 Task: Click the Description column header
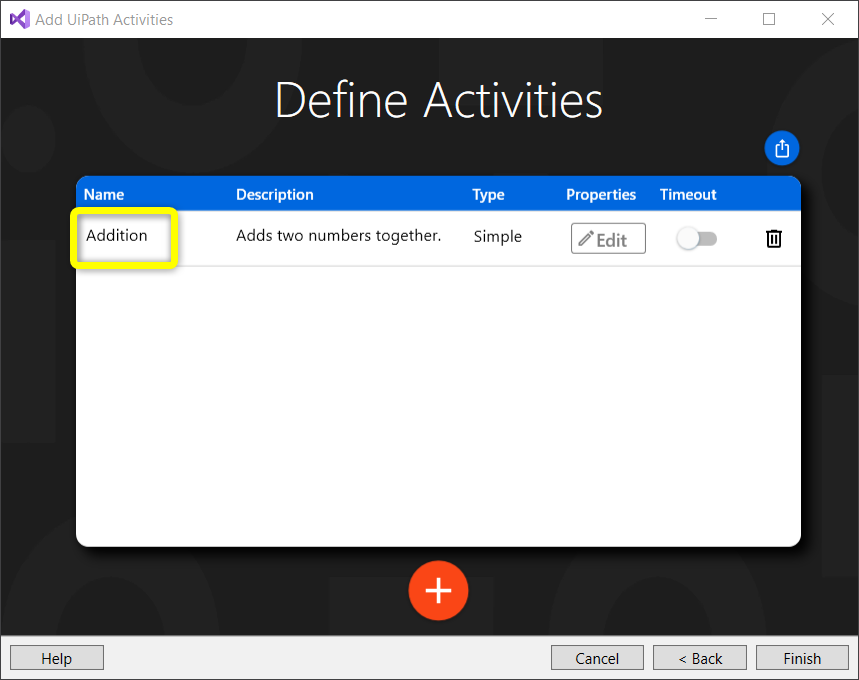tap(274, 194)
